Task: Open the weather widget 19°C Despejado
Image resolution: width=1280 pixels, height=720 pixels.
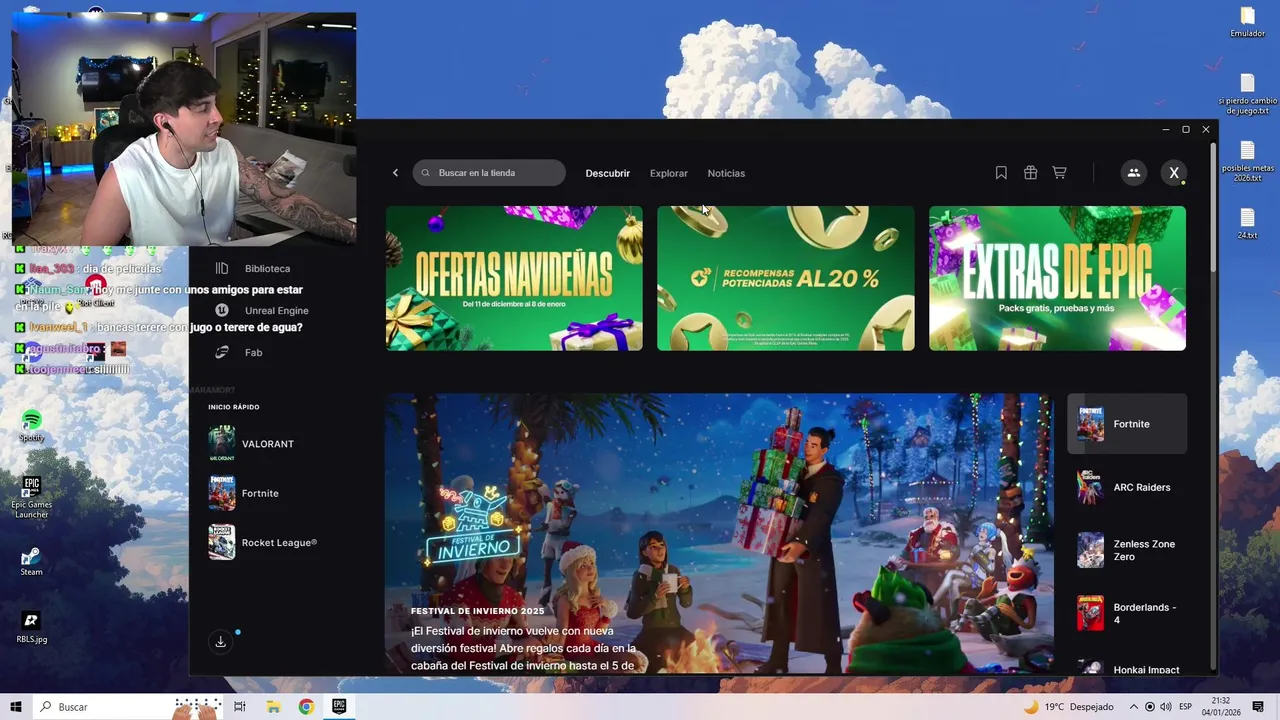Action: [x=1070, y=707]
